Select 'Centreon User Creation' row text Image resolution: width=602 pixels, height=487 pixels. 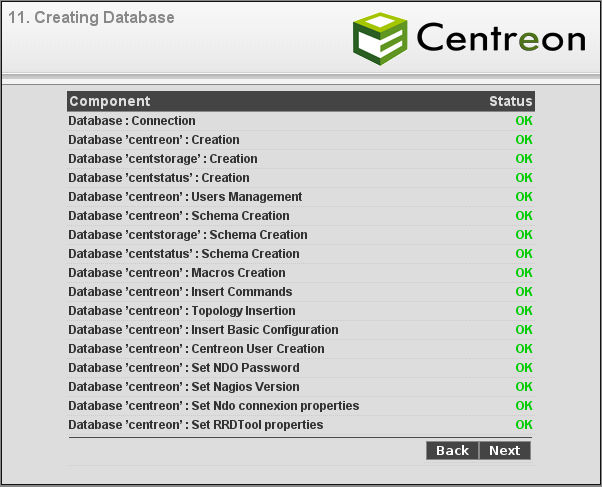[196, 349]
